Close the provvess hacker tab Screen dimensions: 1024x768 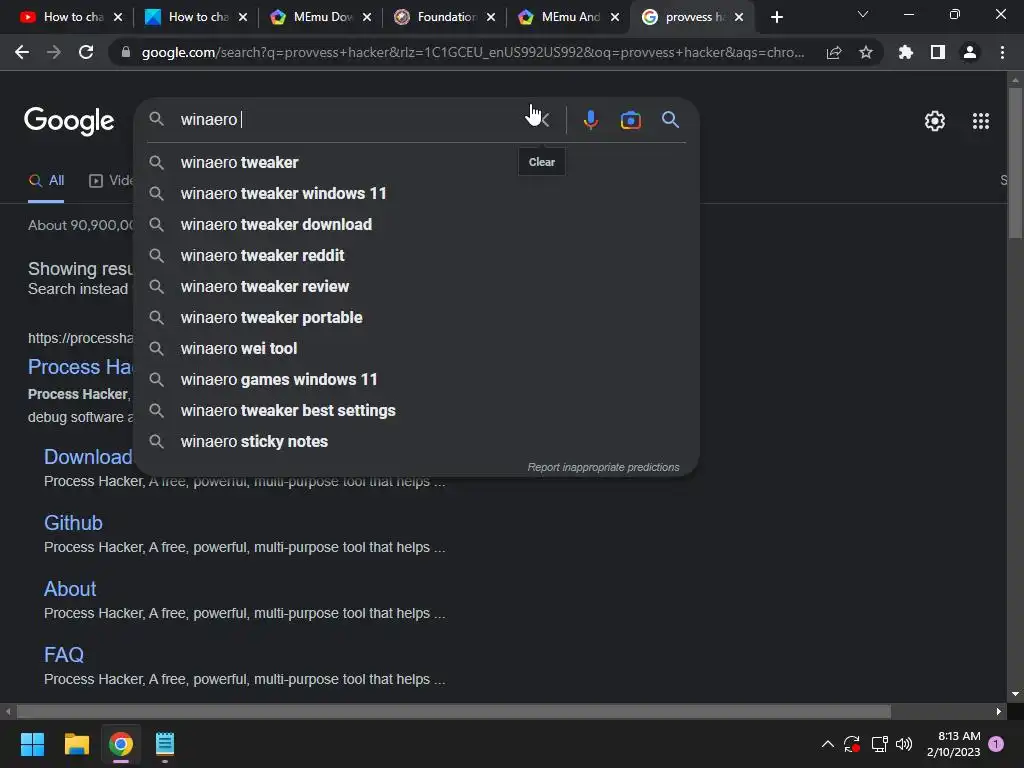pyautogui.click(x=739, y=18)
